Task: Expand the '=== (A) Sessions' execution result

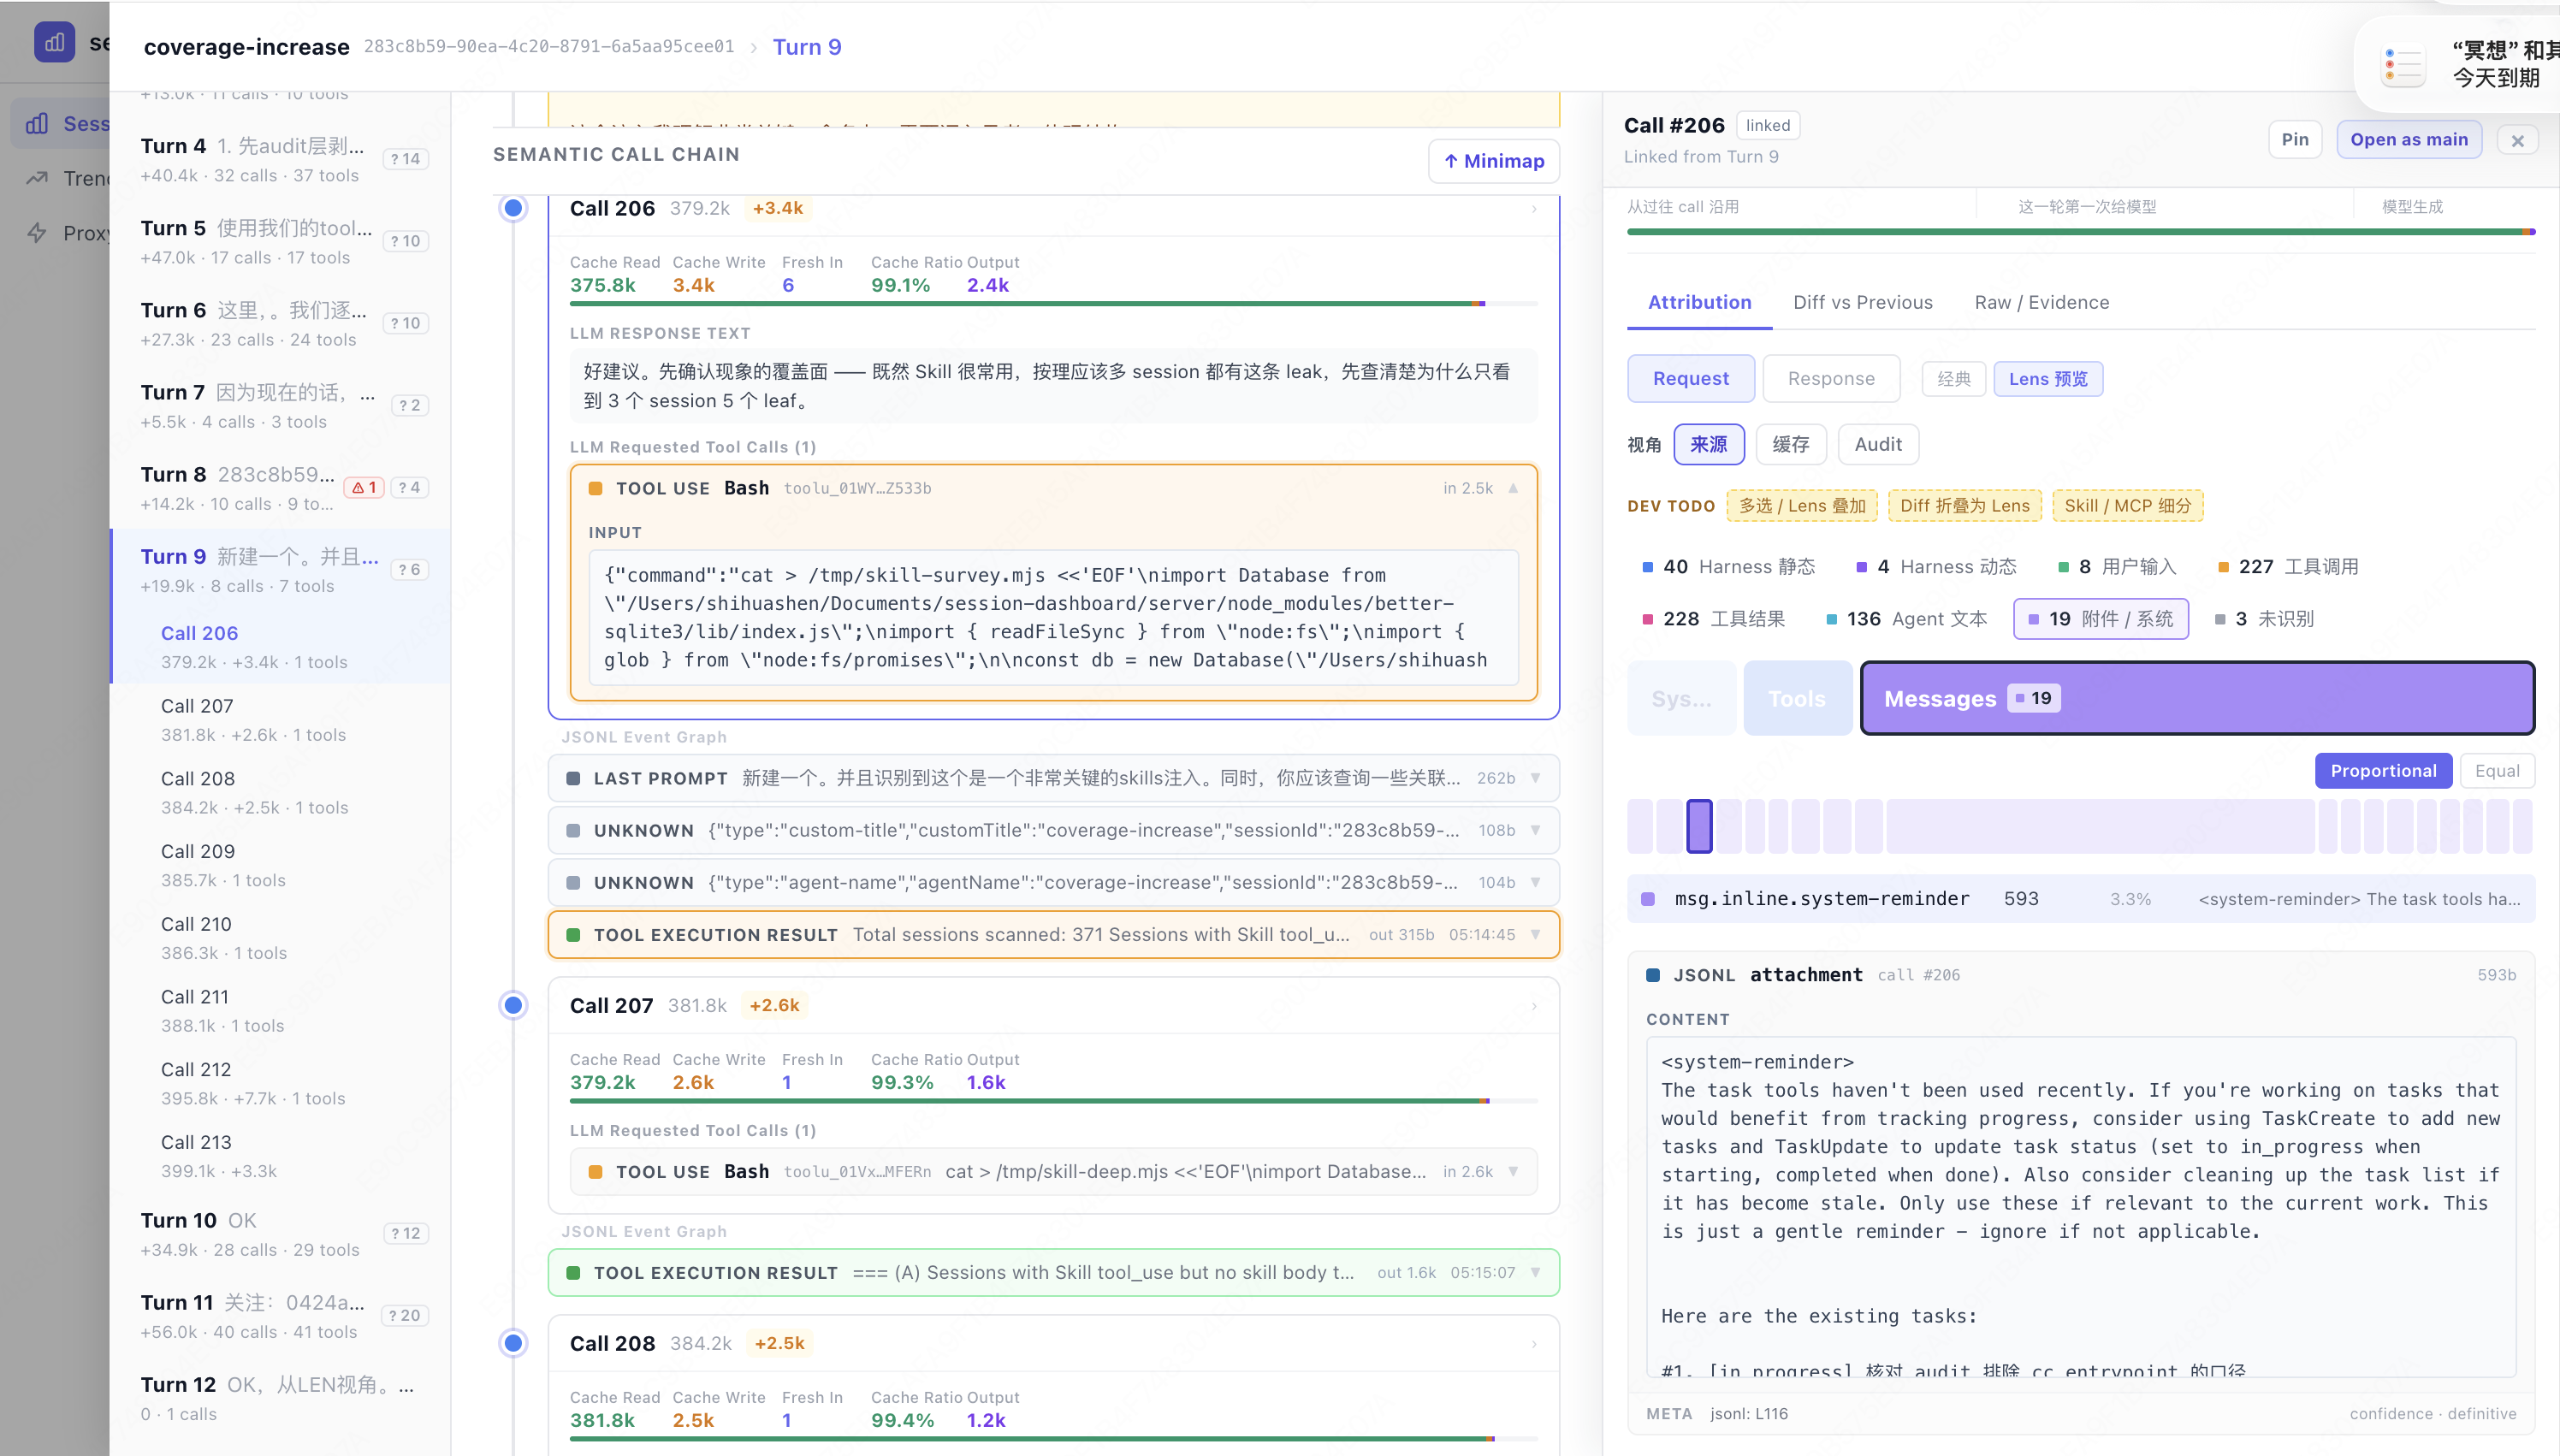Action: pos(1054,1272)
